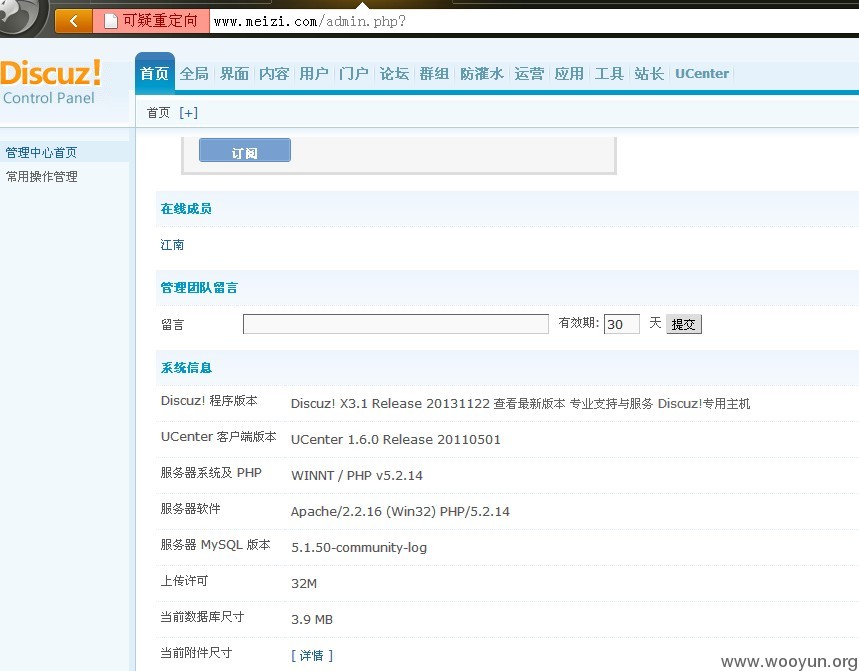Click online member 江南
The width and height of the screenshot is (859, 671).
click(172, 244)
